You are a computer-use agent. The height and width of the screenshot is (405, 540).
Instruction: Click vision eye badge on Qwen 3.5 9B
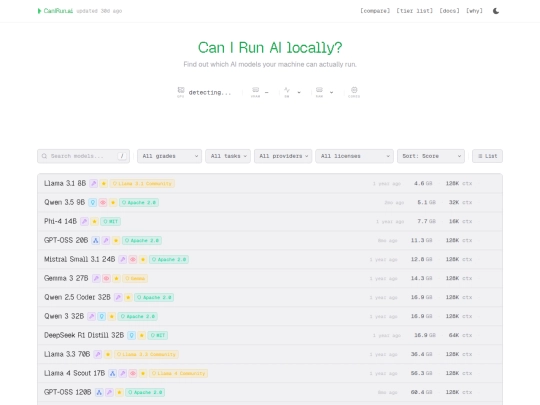pyautogui.click(x=103, y=202)
